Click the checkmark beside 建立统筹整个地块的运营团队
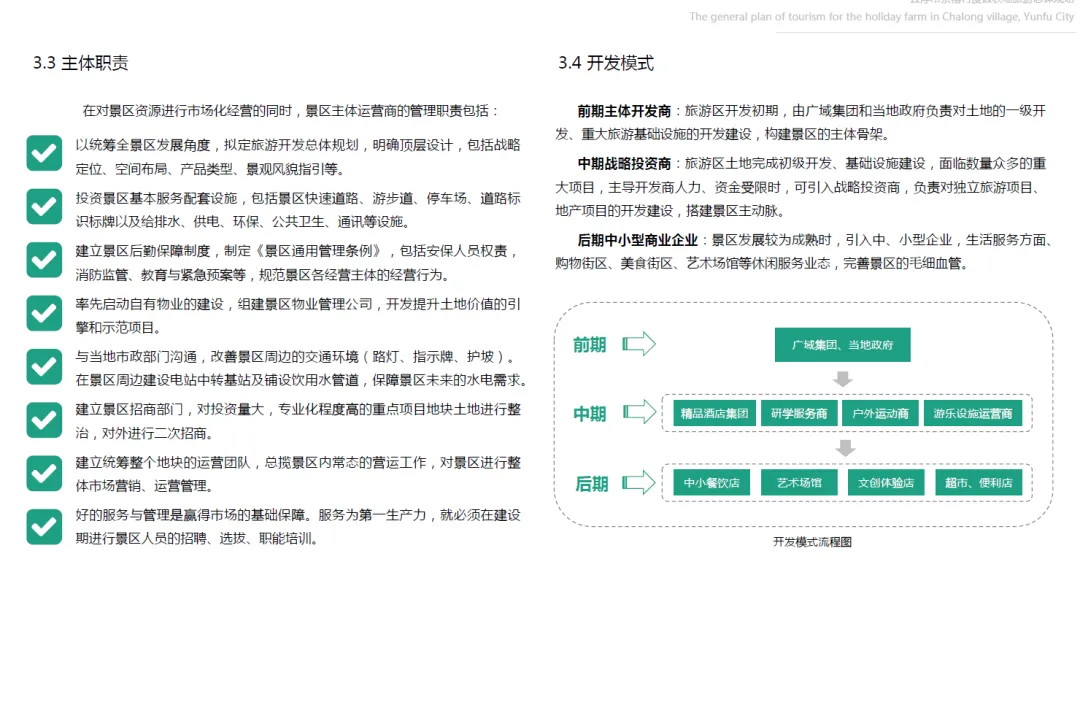1080x710 pixels. [44, 473]
